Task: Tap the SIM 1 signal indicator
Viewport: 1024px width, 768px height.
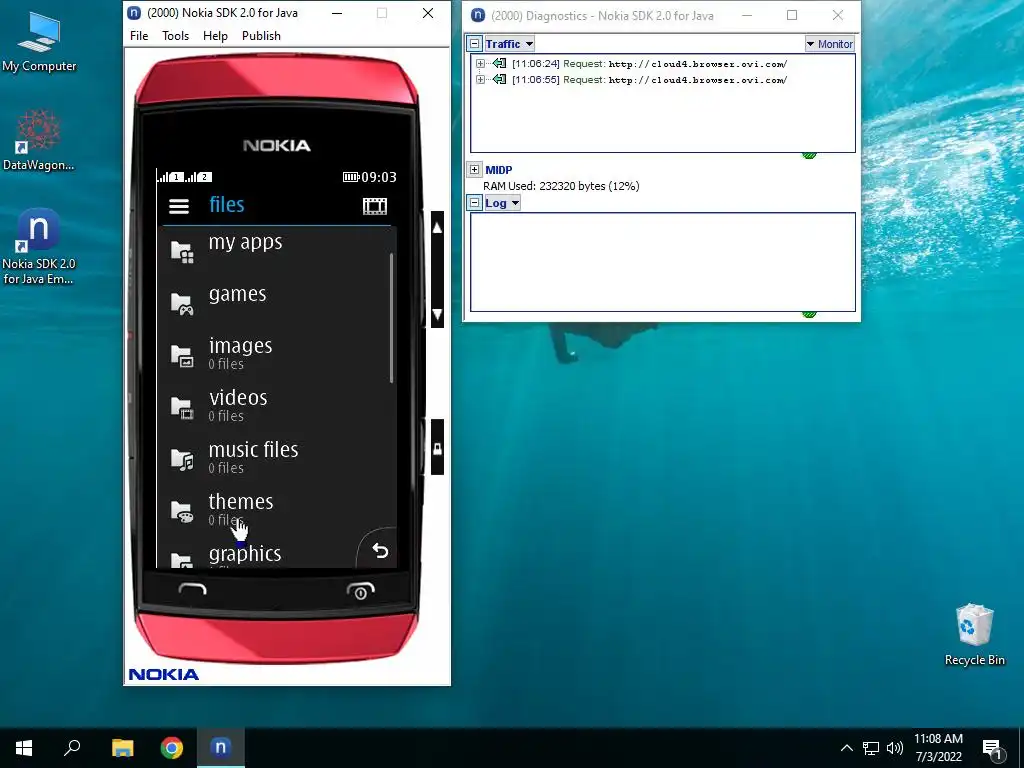Action: pyautogui.click(x=171, y=176)
